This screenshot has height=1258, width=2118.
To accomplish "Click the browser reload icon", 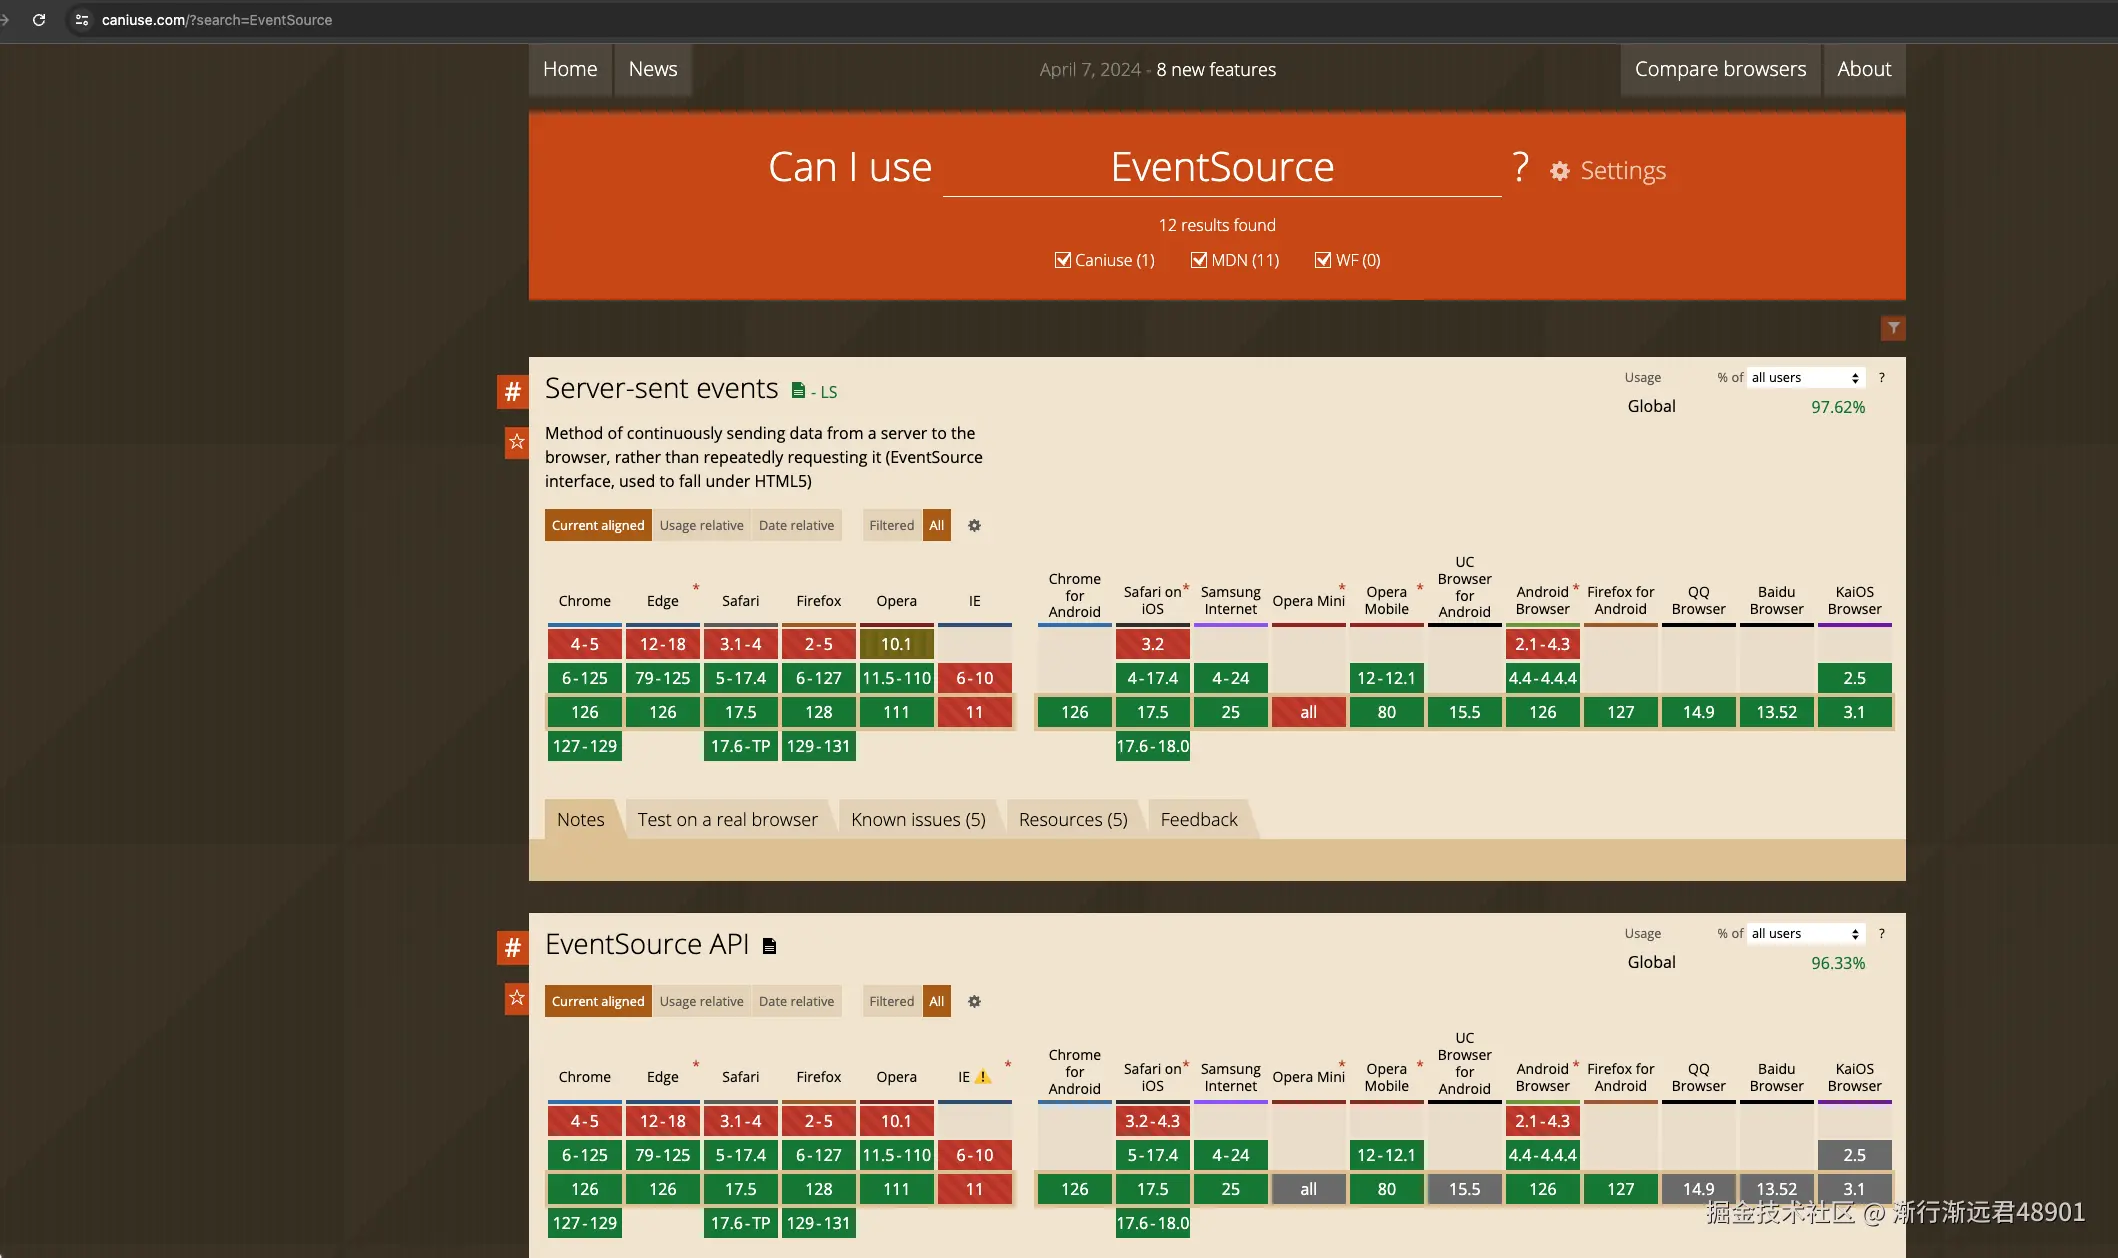I will [x=39, y=20].
